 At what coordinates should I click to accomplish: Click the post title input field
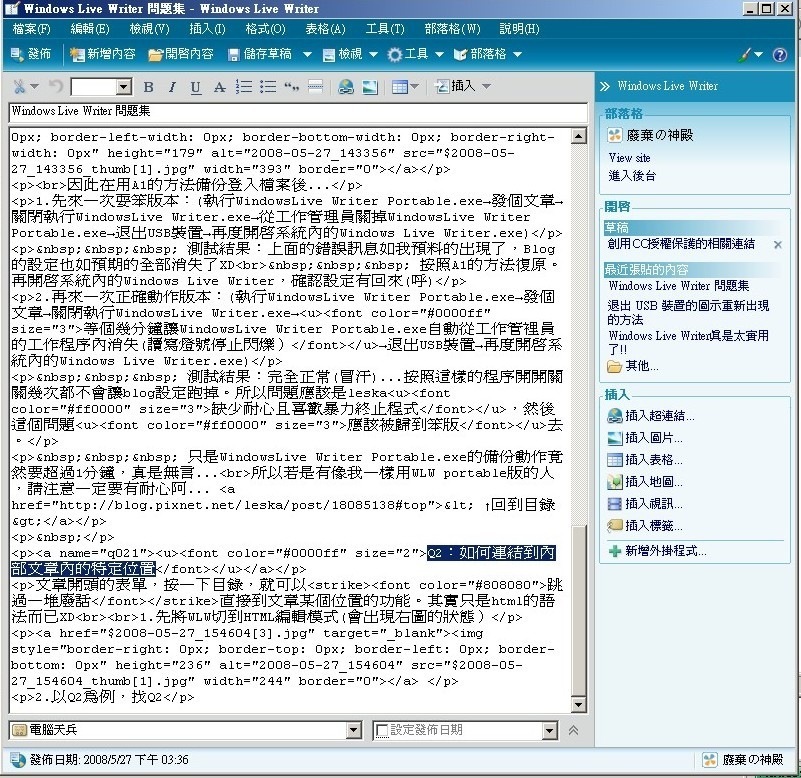click(x=298, y=112)
